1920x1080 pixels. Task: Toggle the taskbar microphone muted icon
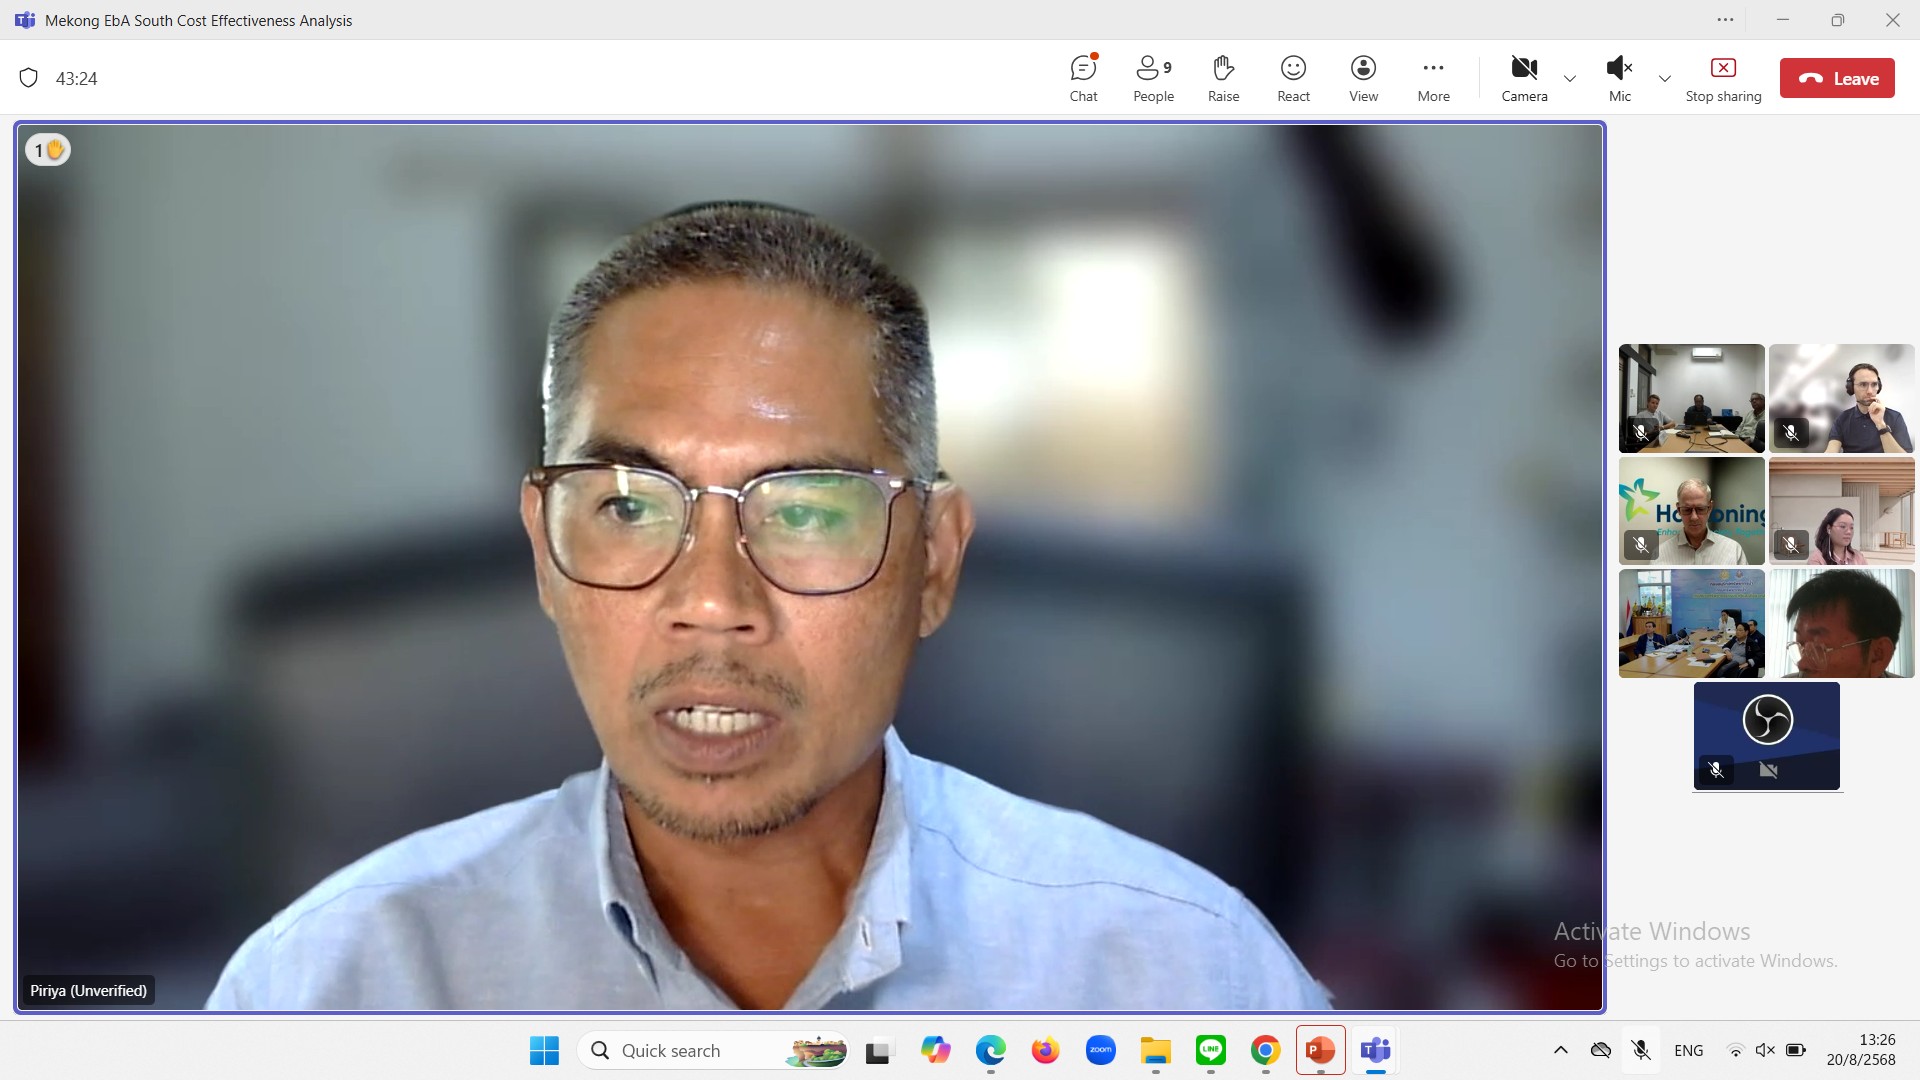click(1641, 1050)
